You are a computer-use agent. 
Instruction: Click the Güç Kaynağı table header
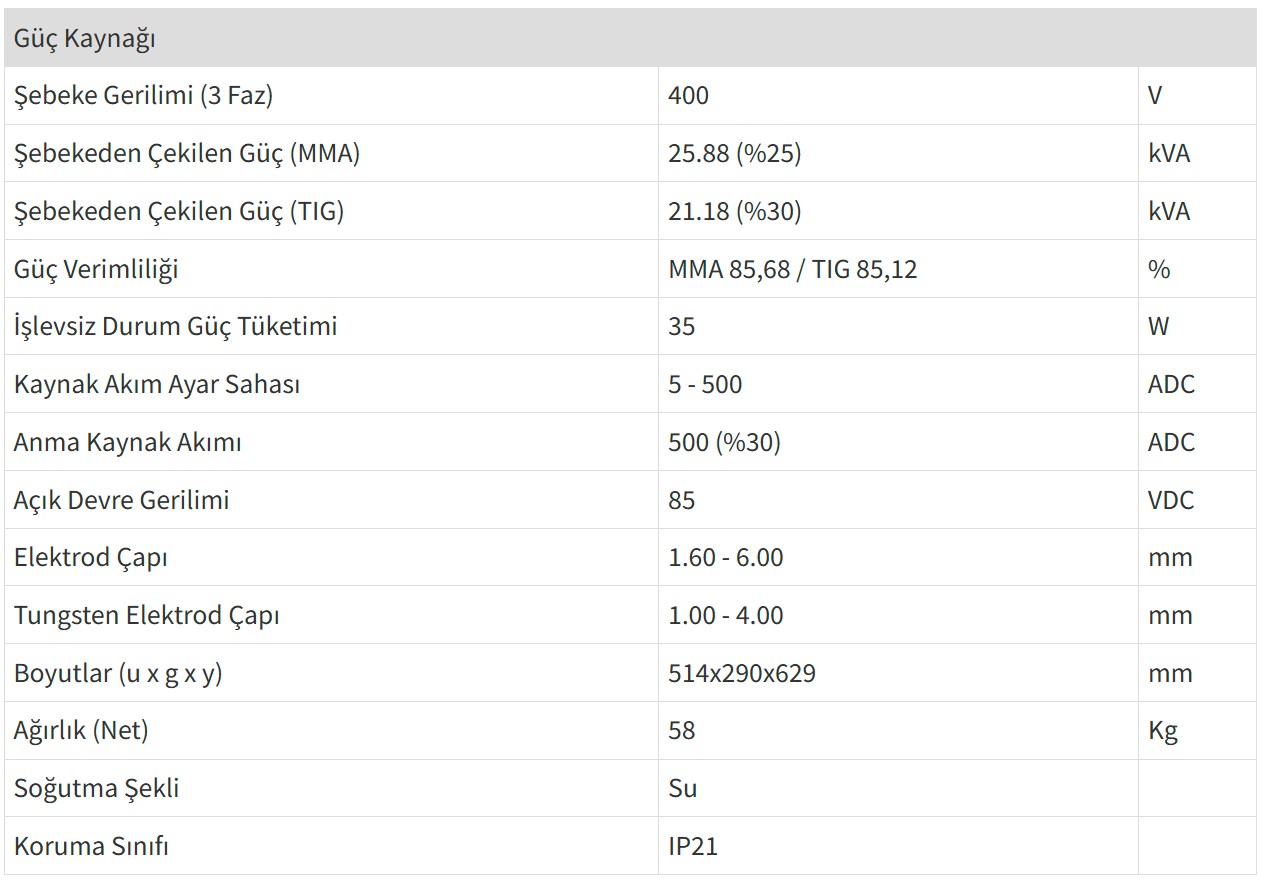click(84, 39)
